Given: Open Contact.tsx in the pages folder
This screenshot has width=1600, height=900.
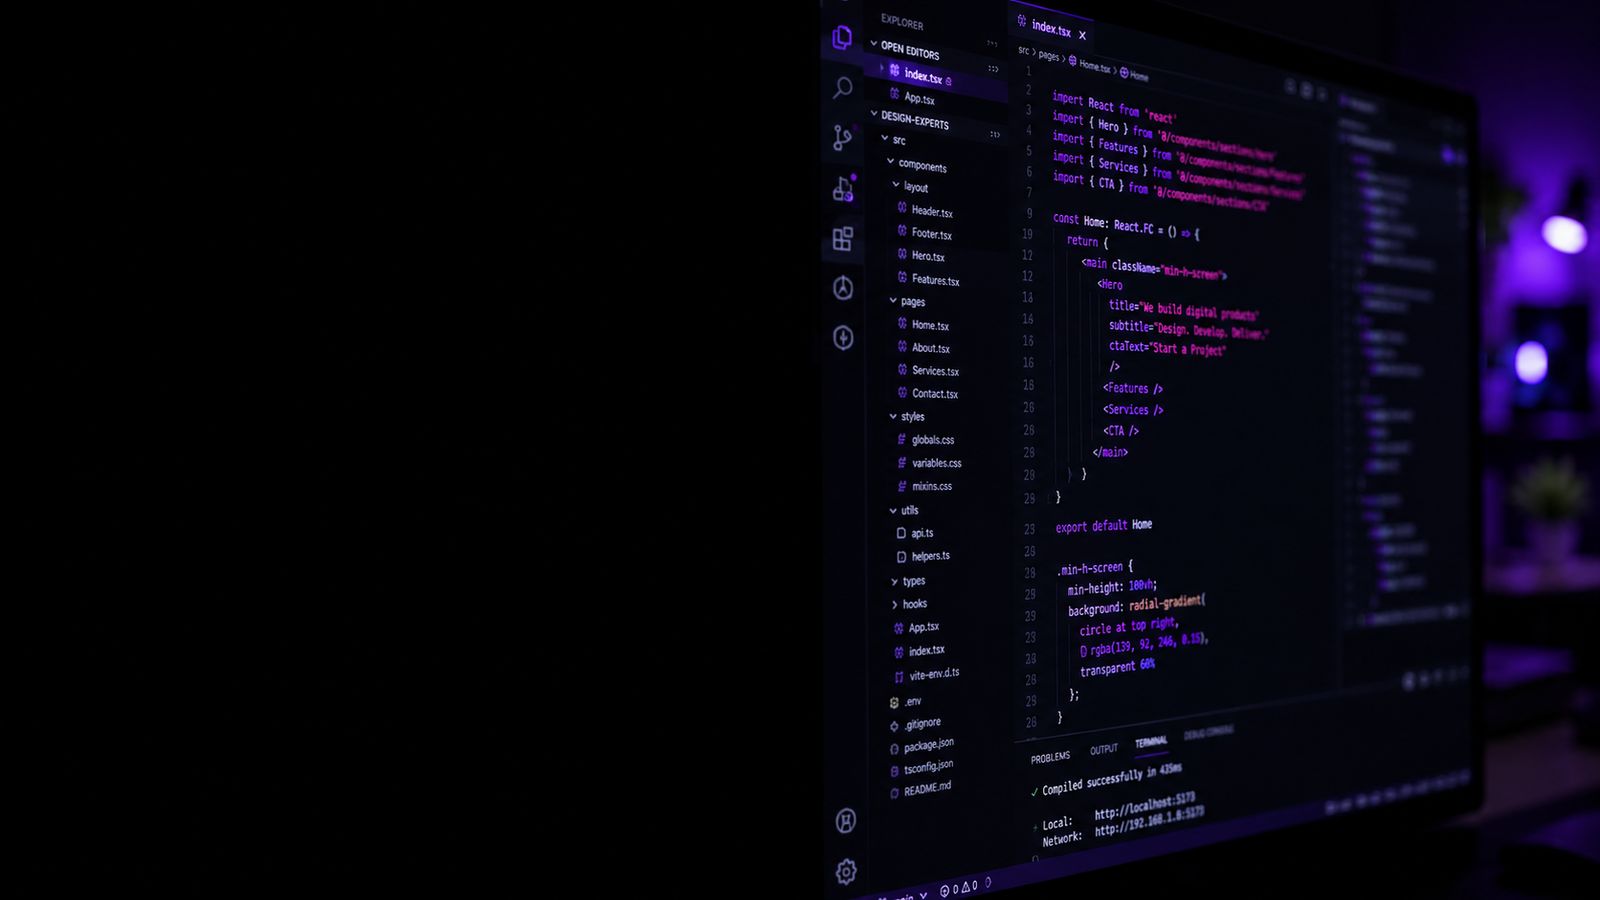Looking at the screenshot, I should (x=934, y=394).
